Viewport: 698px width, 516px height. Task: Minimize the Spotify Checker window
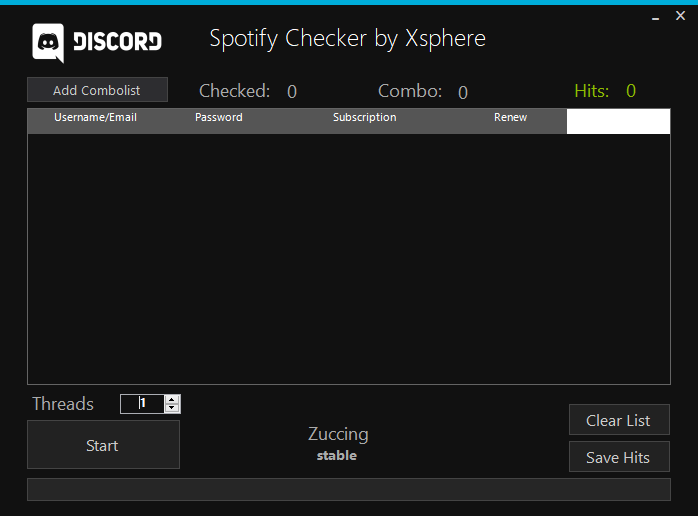pos(655,17)
